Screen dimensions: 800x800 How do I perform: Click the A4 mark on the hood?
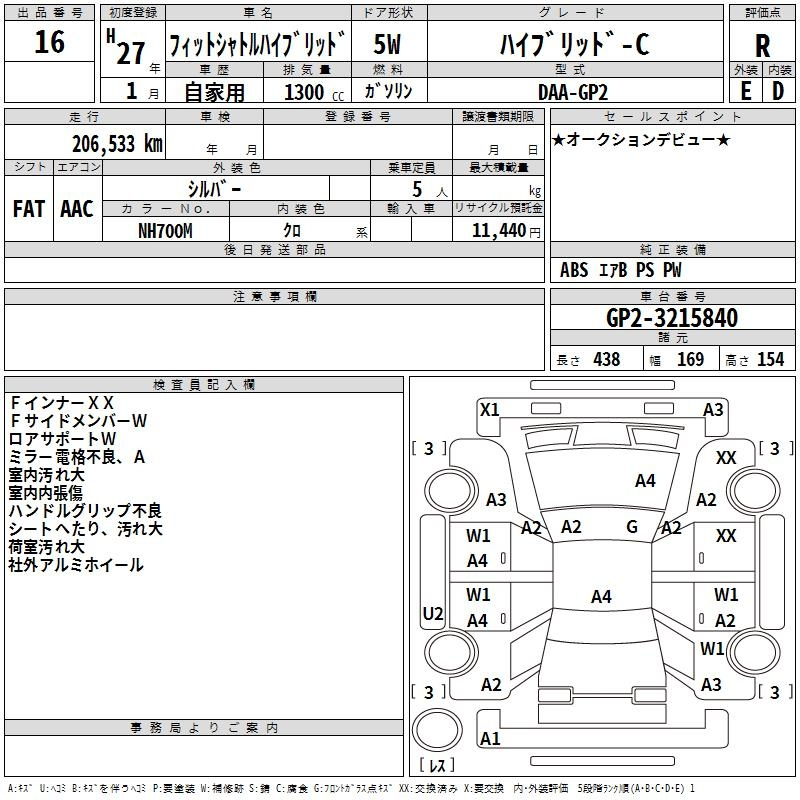[x=645, y=481]
